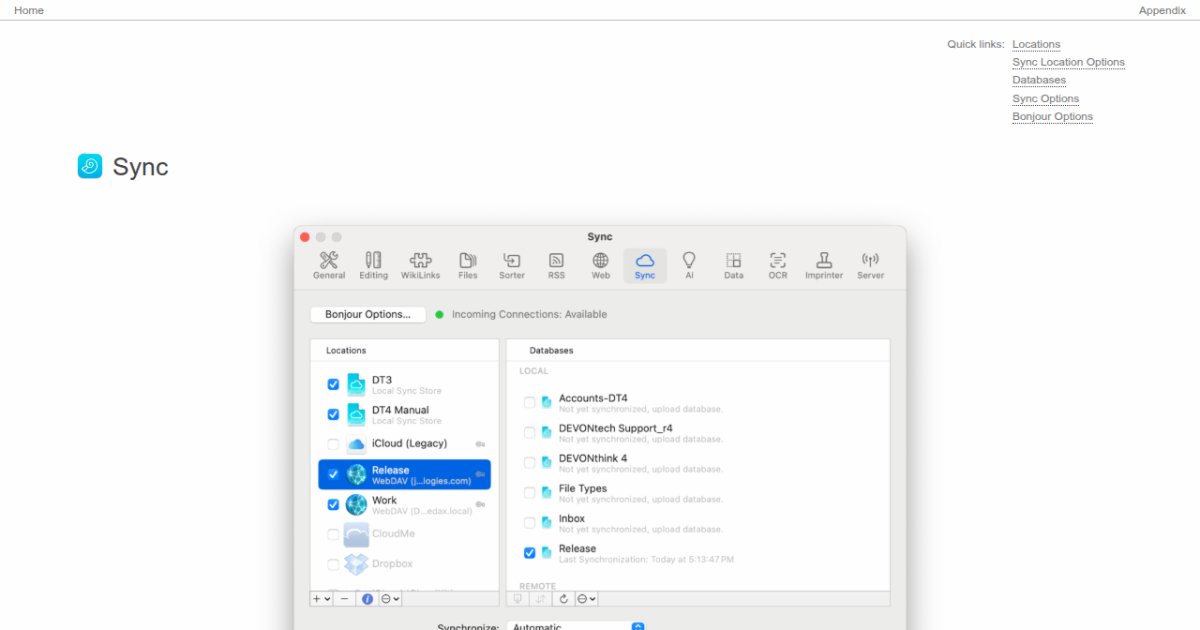
Task: Open the add location dropdown
Action: (319, 598)
